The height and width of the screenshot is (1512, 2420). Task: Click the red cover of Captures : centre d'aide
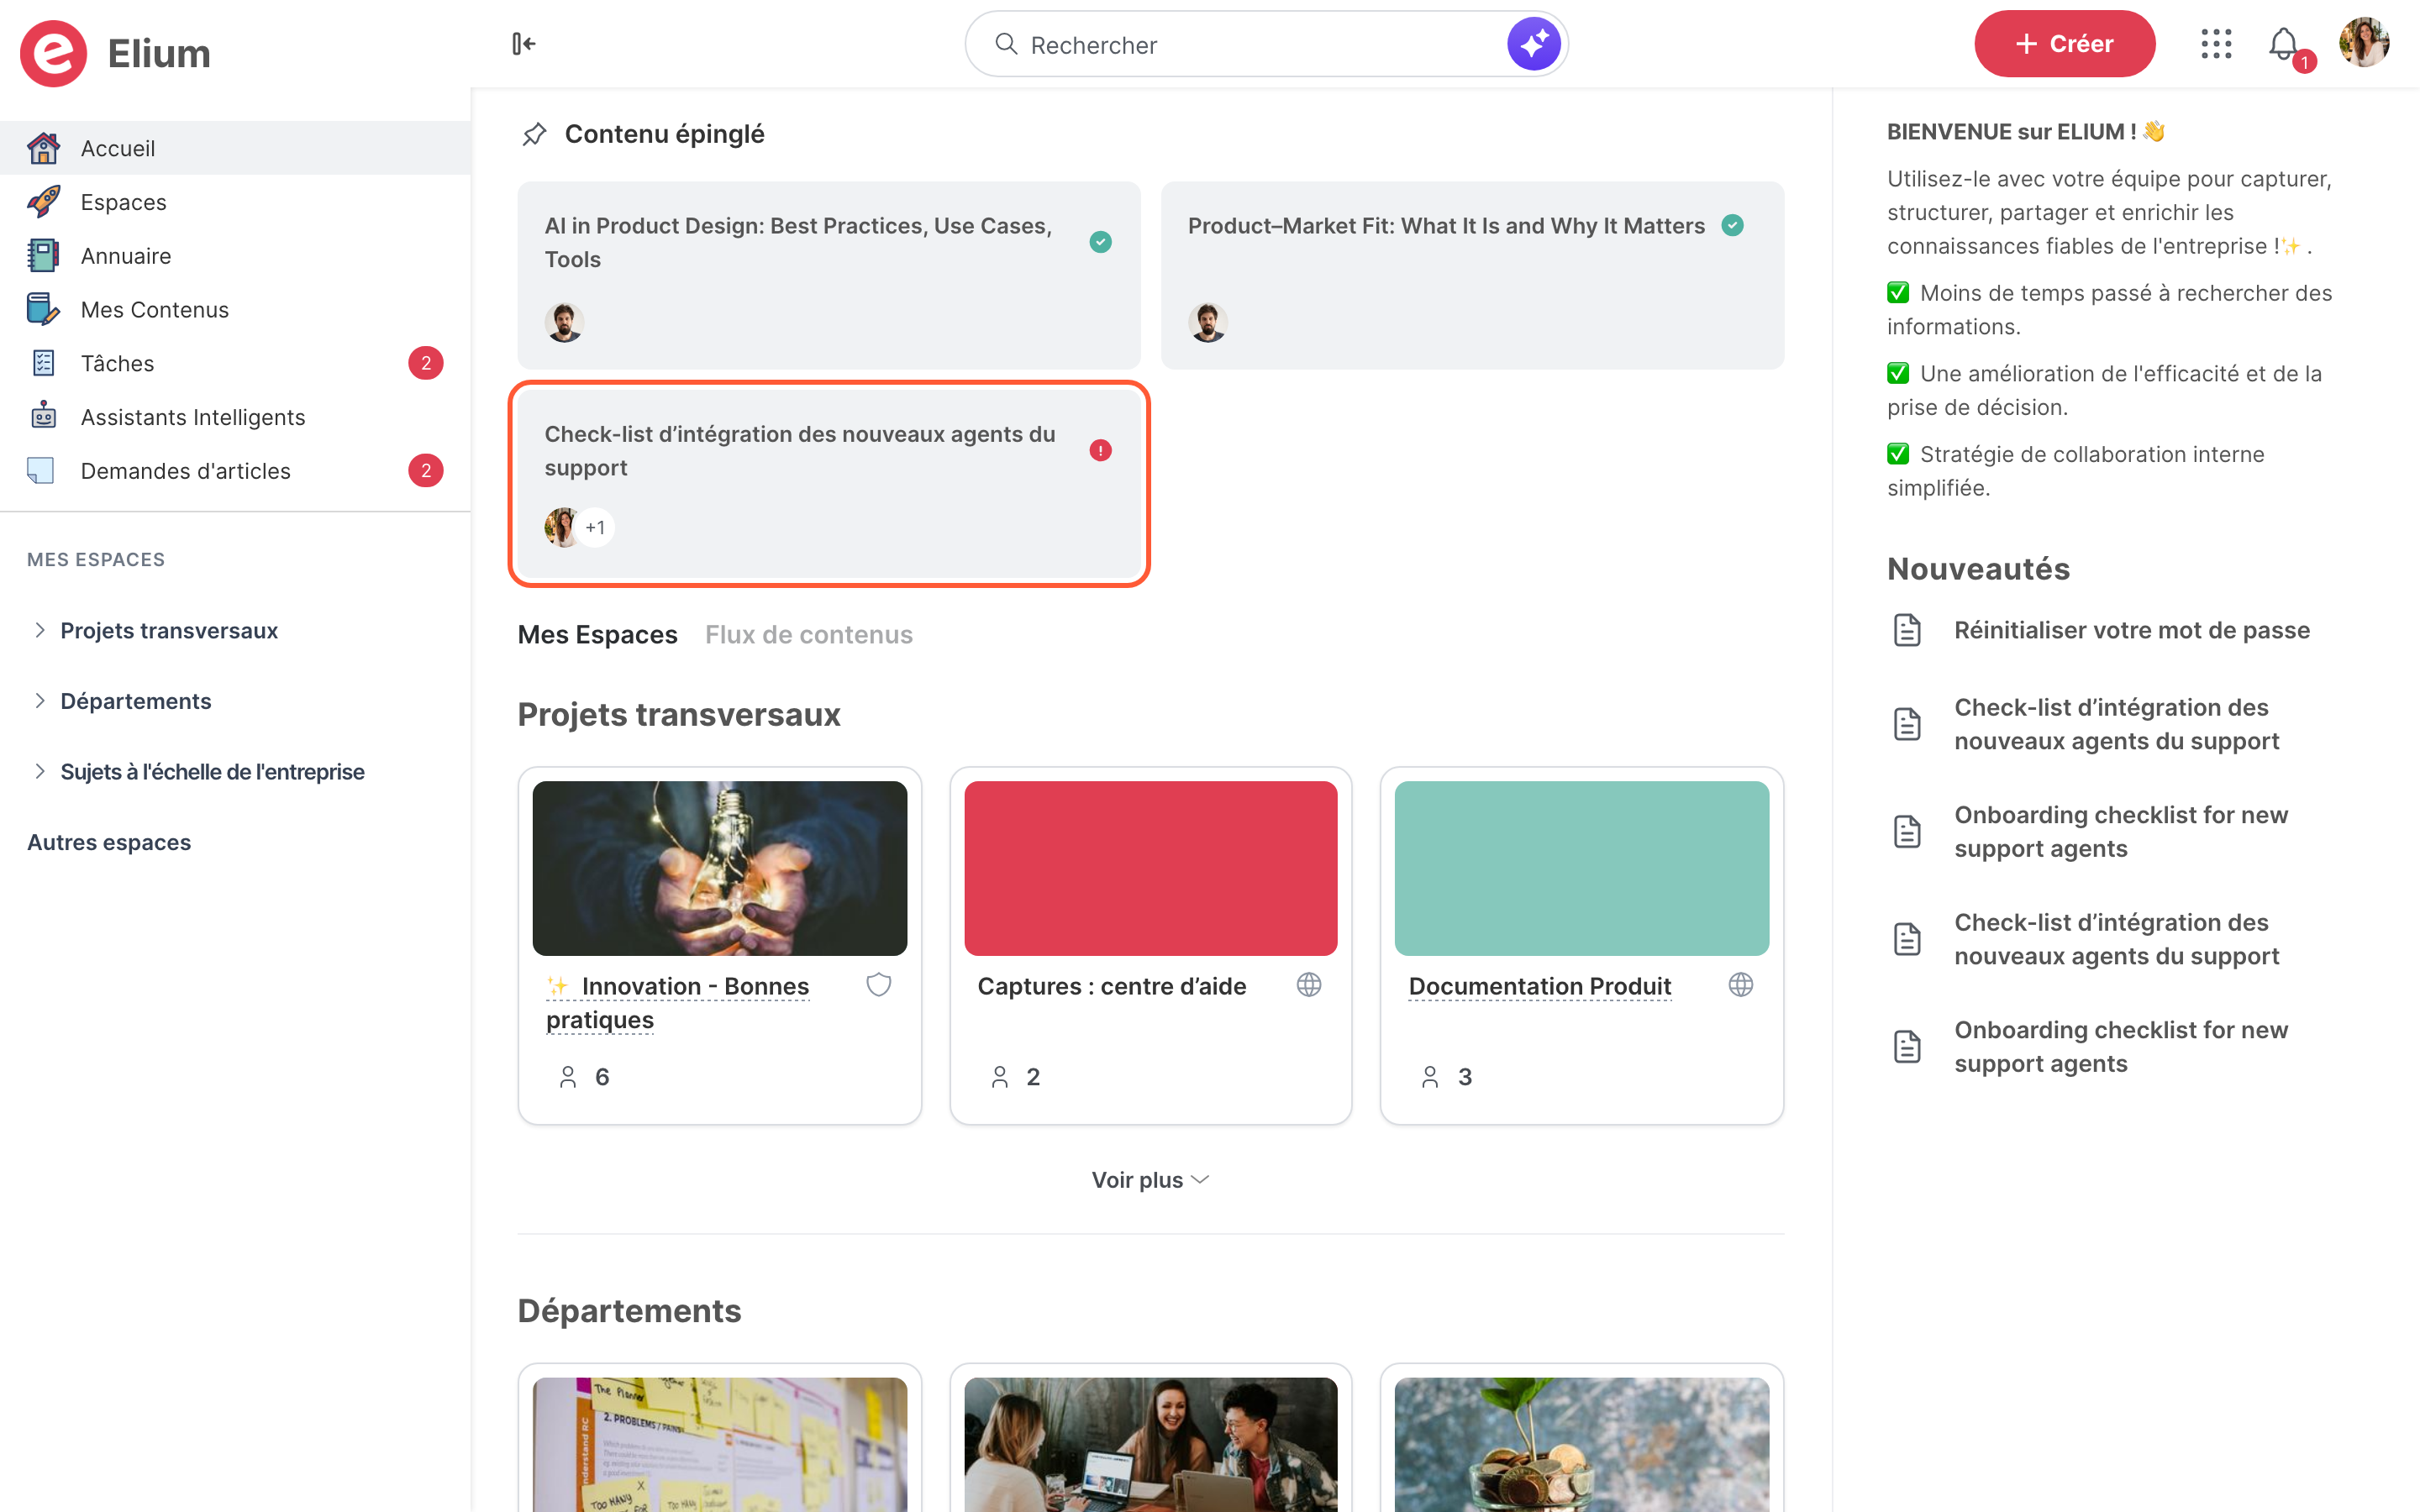click(x=1150, y=868)
